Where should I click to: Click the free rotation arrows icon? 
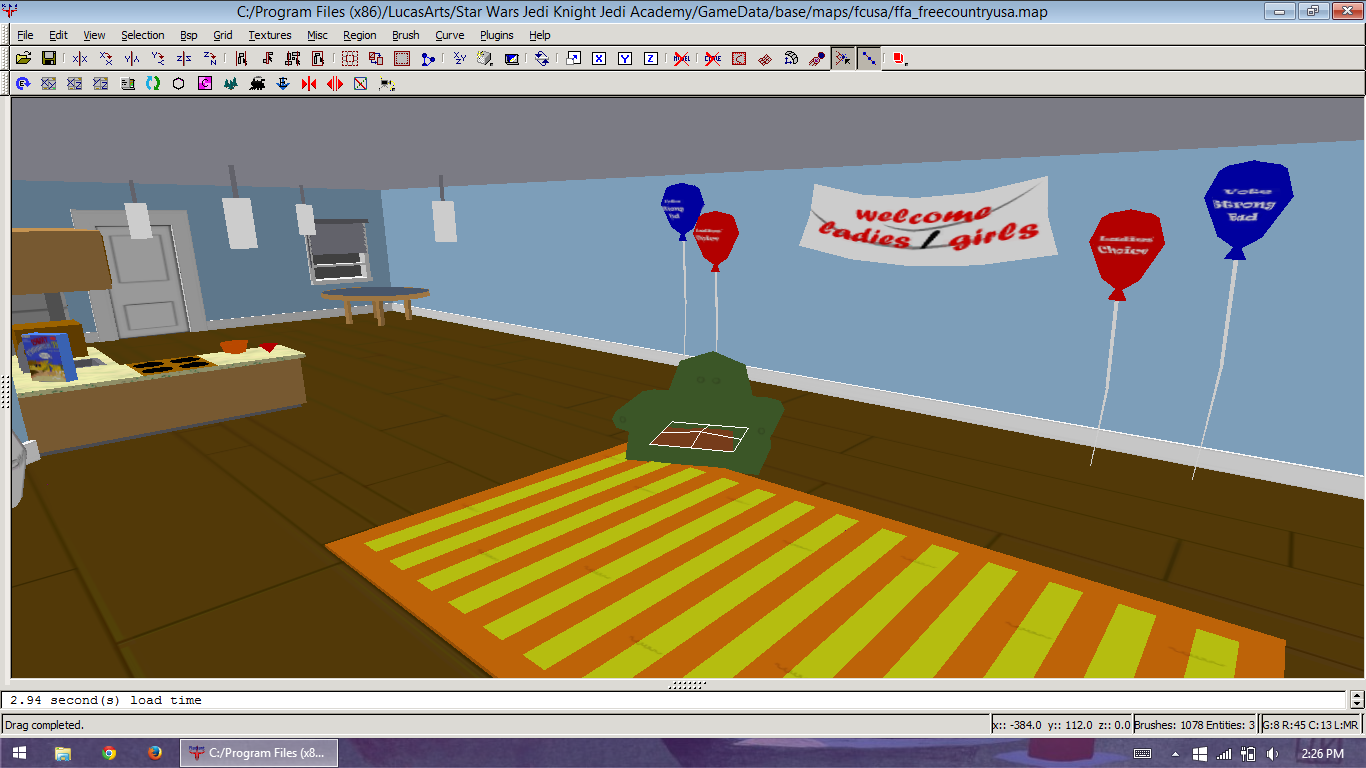coord(541,59)
